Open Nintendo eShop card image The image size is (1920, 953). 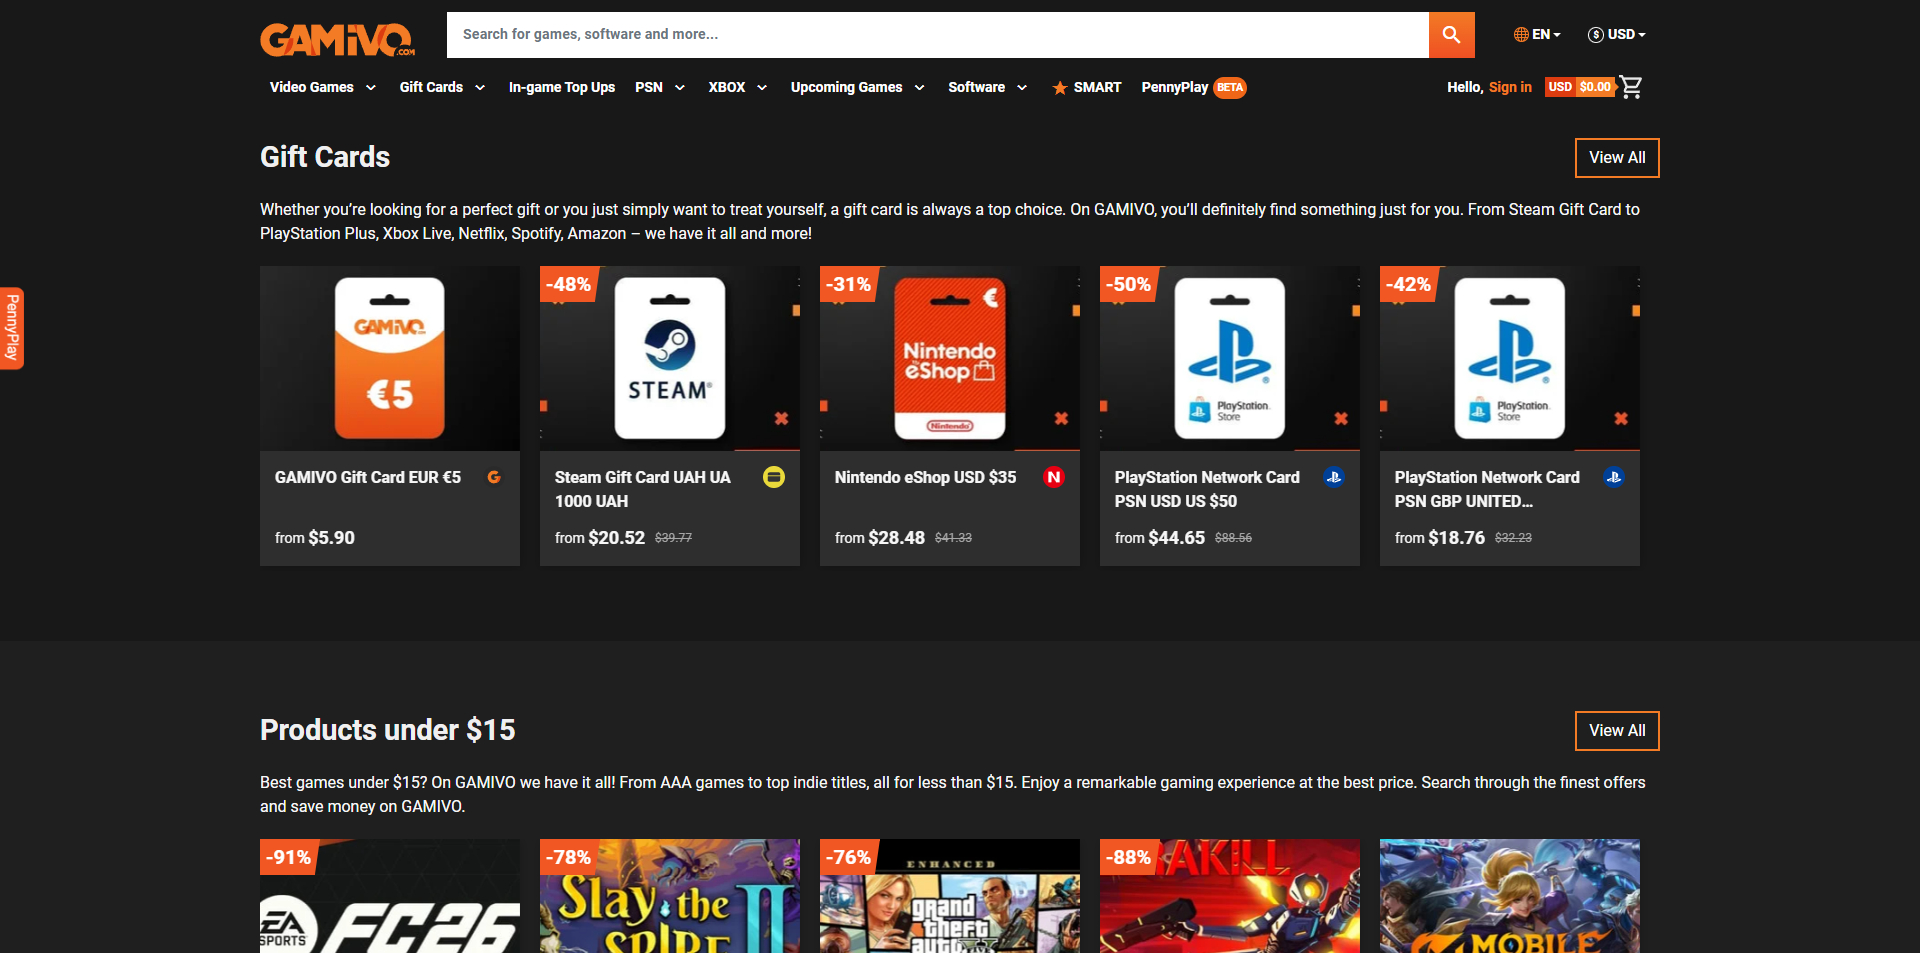[x=950, y=358]
